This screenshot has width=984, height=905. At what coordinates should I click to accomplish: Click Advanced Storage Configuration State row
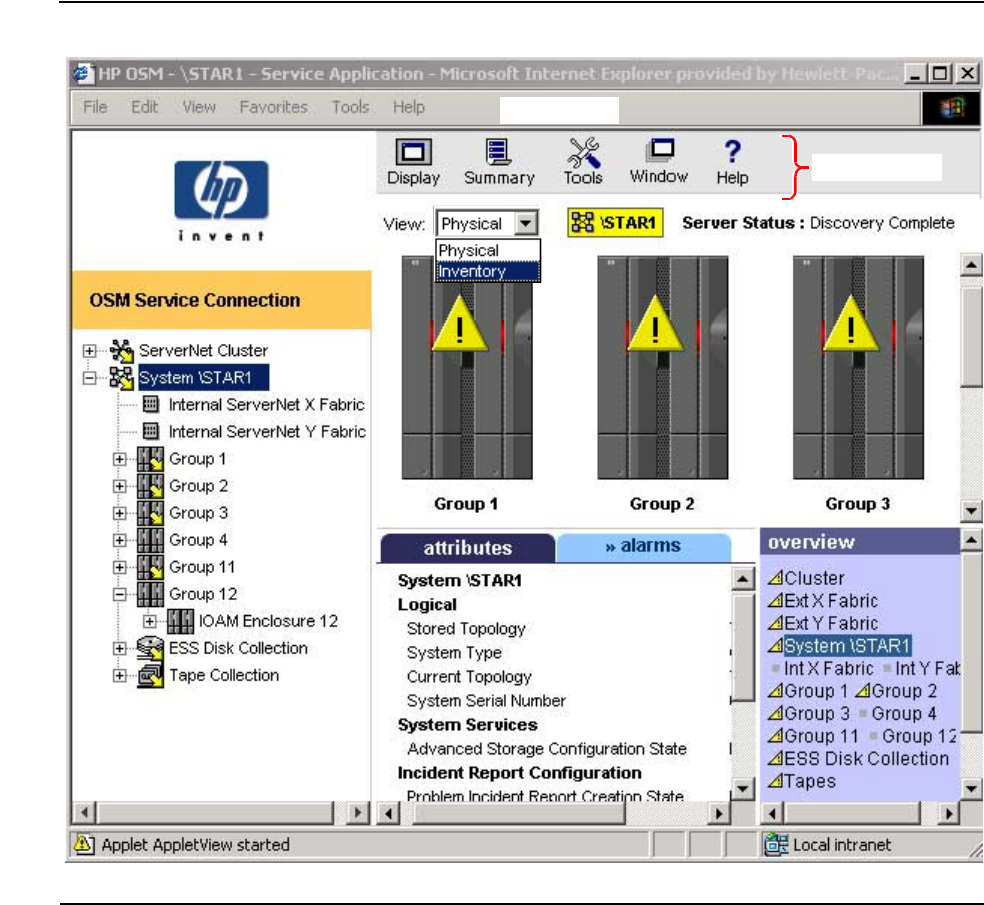pyautogui.click(x=547, y=749)
